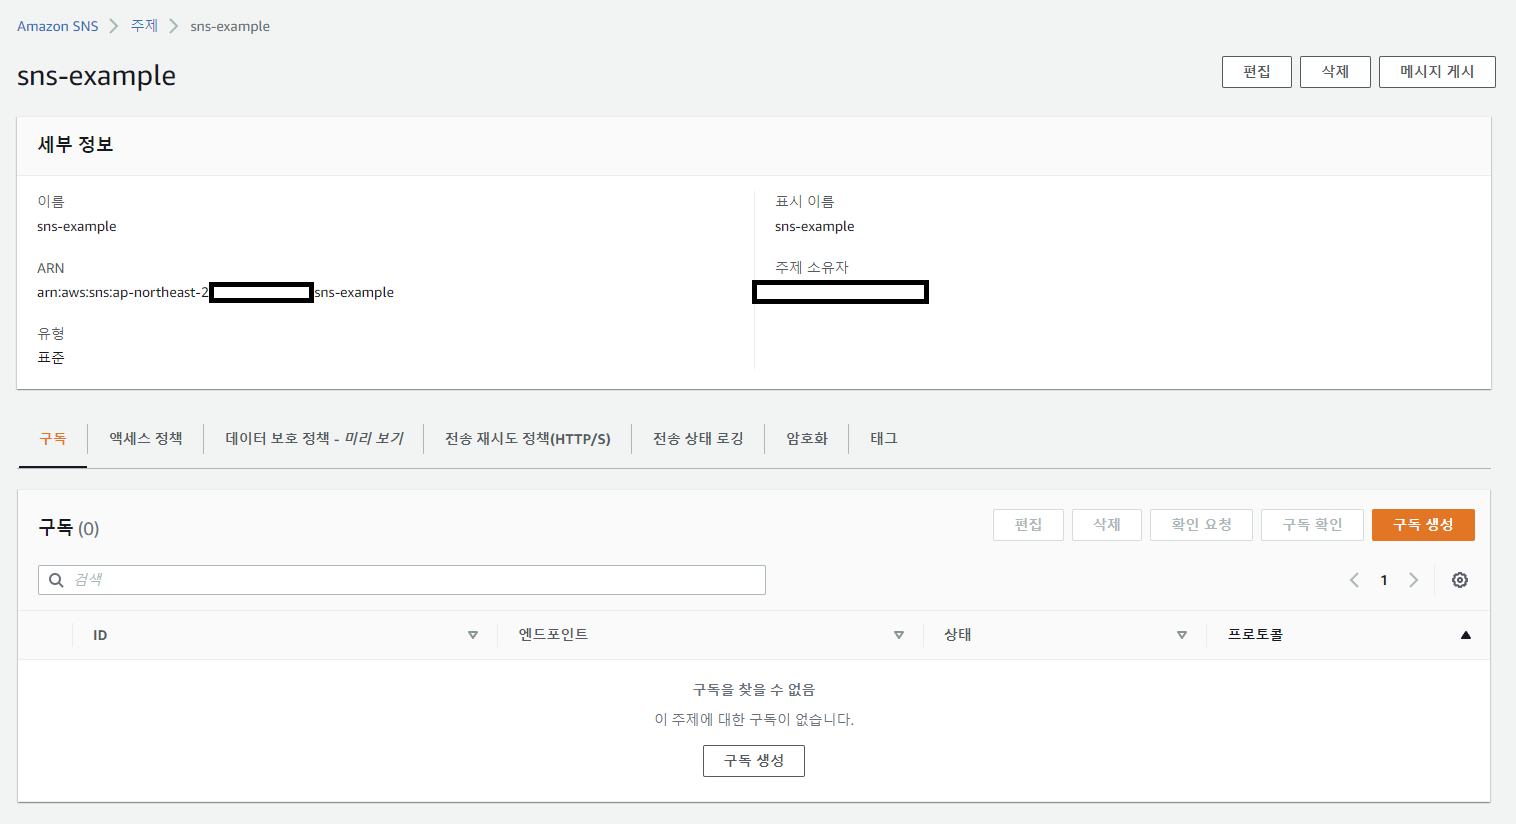Sort by 엔드포인트 column arrow
The height and width of the screenshot is (824, 1516).
point(899,635)
